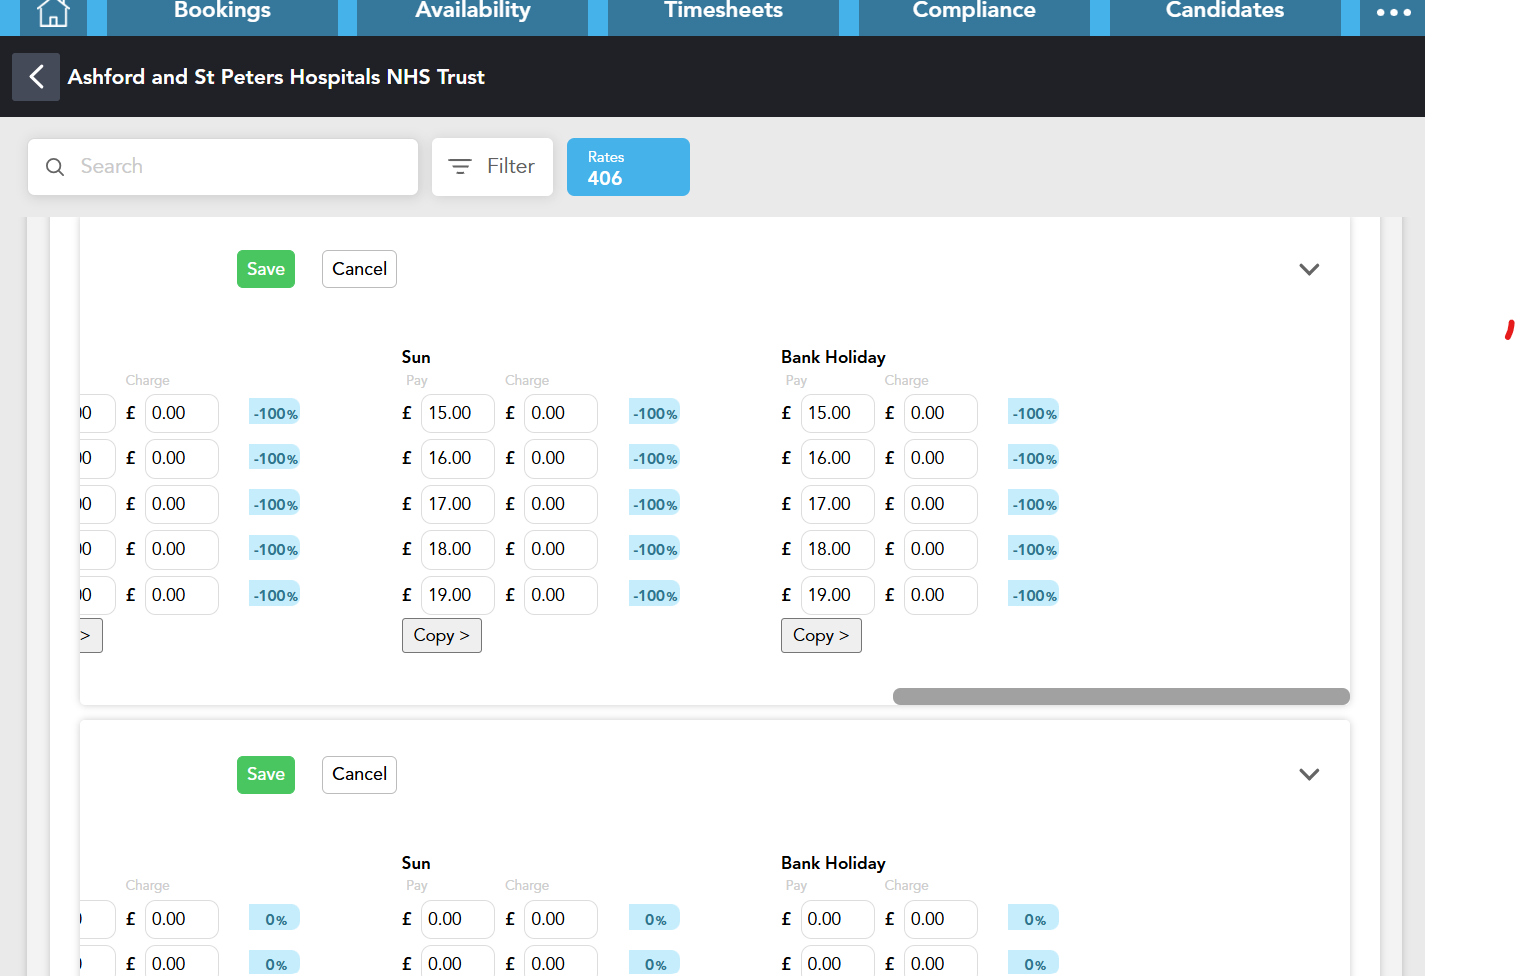Focus the Search input field
The width and height of the screenshot is (1515, 976).
240,167
